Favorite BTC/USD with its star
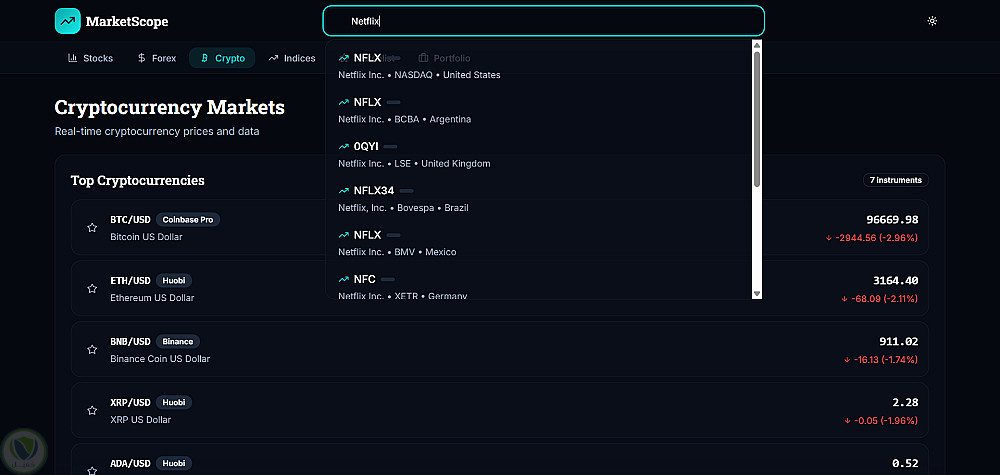This screenshot has width=1000, height=475. (x=92, y=228)
